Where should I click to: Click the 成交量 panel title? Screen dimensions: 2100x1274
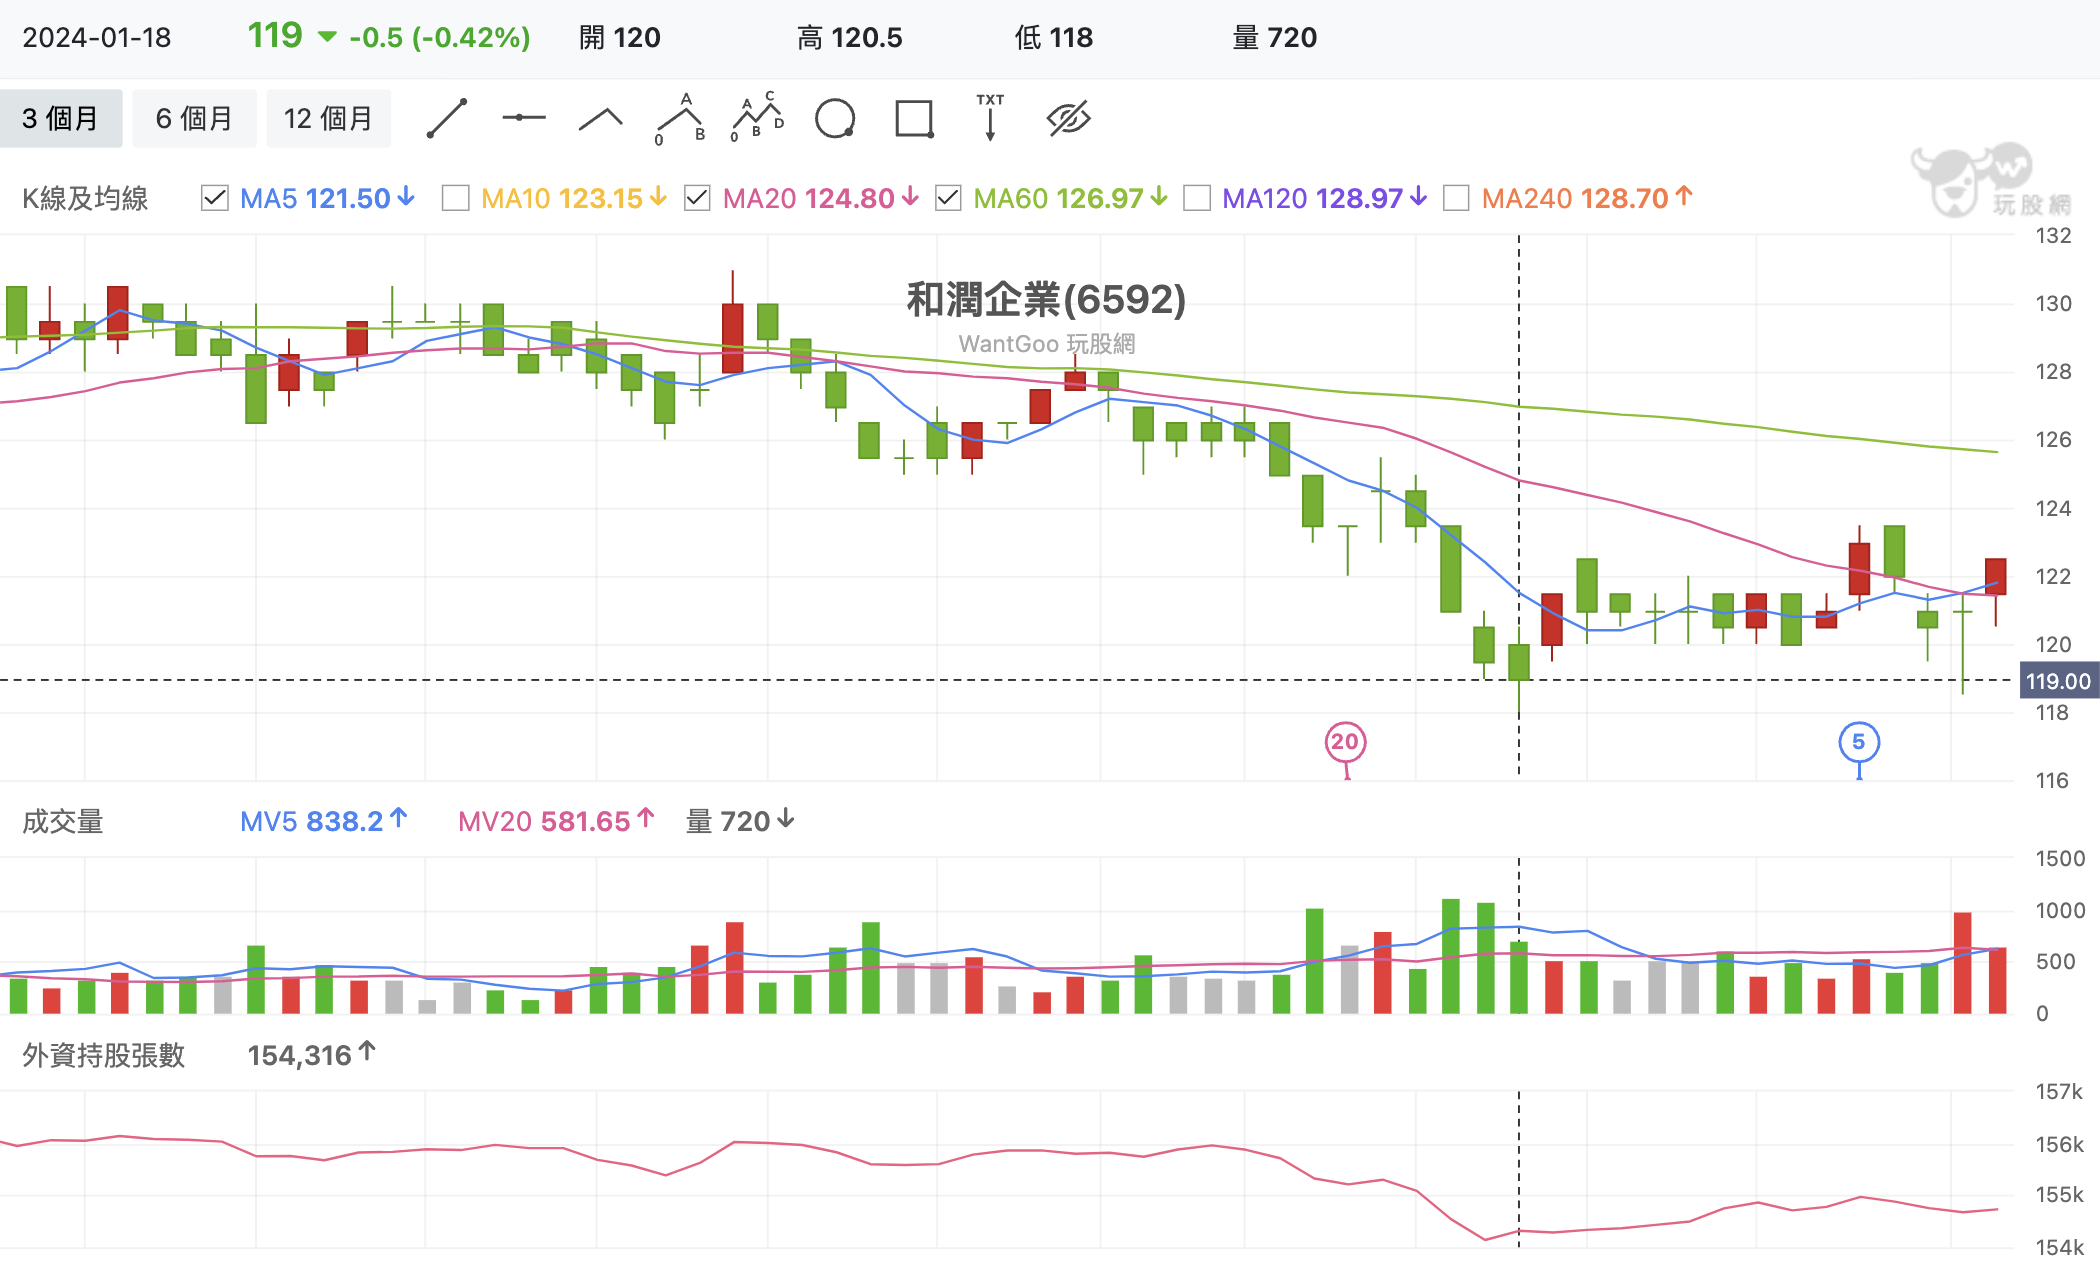[63, 822]
